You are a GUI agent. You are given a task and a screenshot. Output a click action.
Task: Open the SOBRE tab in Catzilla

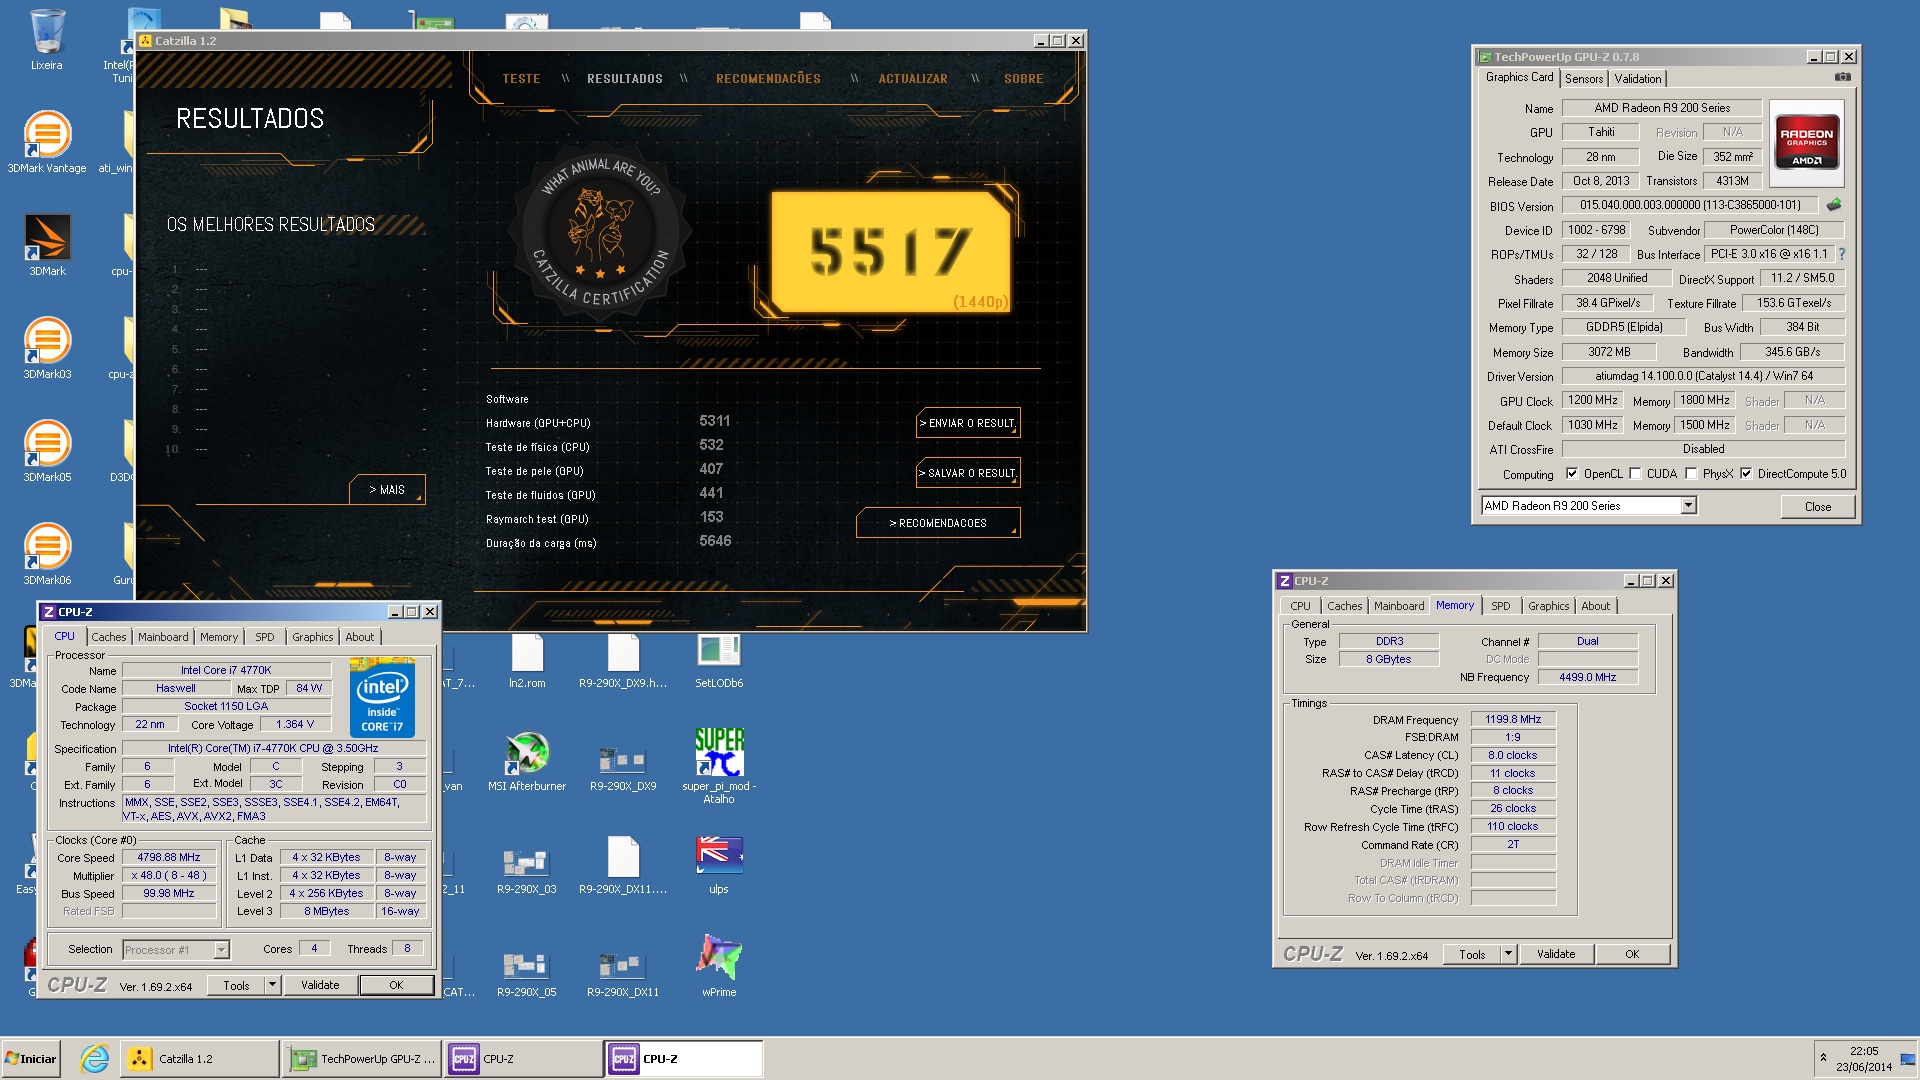tap(1024, 79)
